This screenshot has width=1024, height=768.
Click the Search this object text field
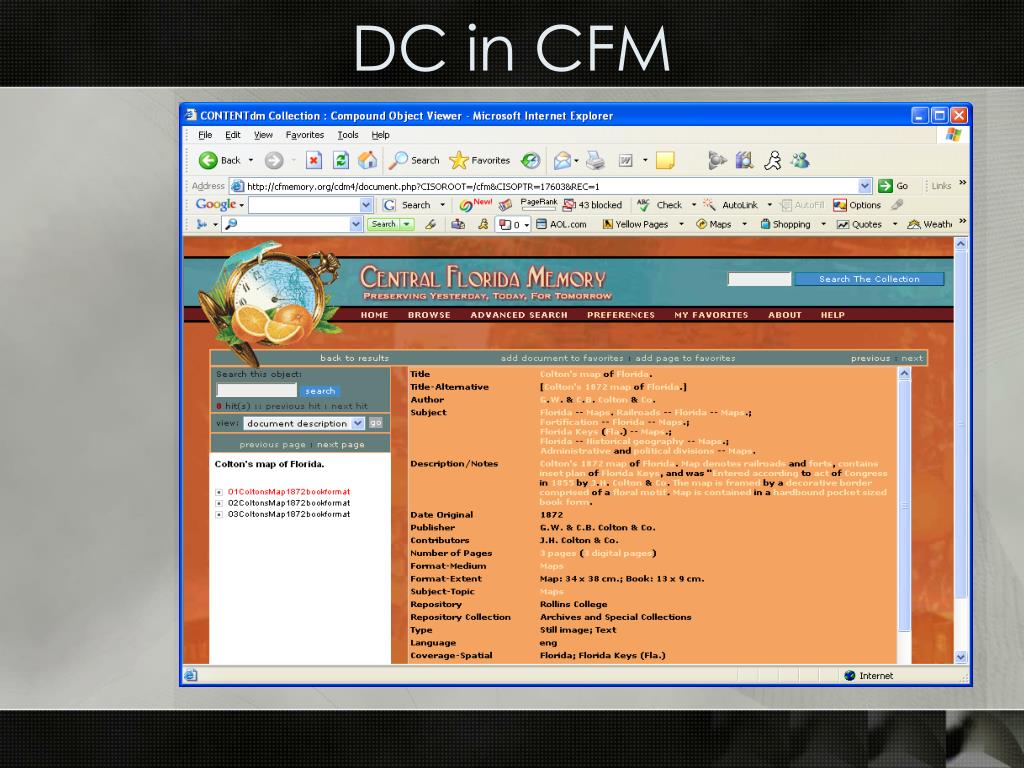[257, 391]
